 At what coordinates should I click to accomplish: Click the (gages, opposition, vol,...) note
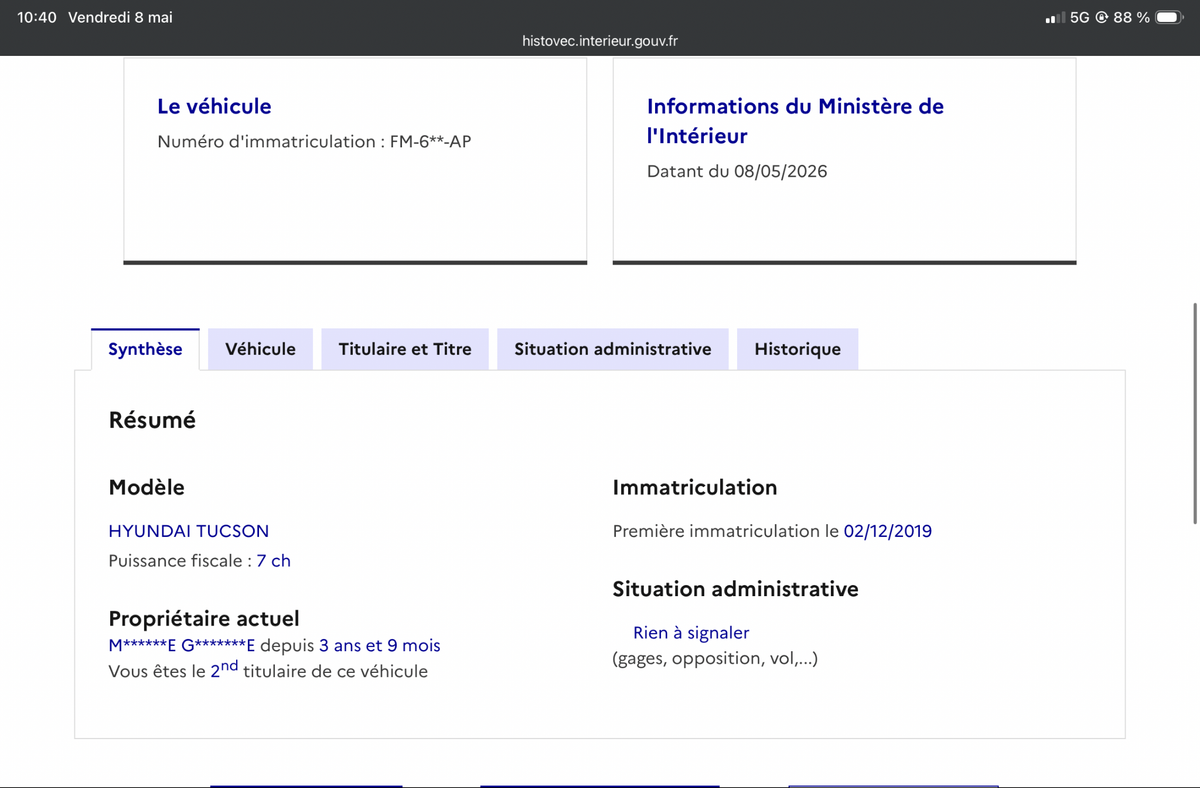(x=715, y=659)
